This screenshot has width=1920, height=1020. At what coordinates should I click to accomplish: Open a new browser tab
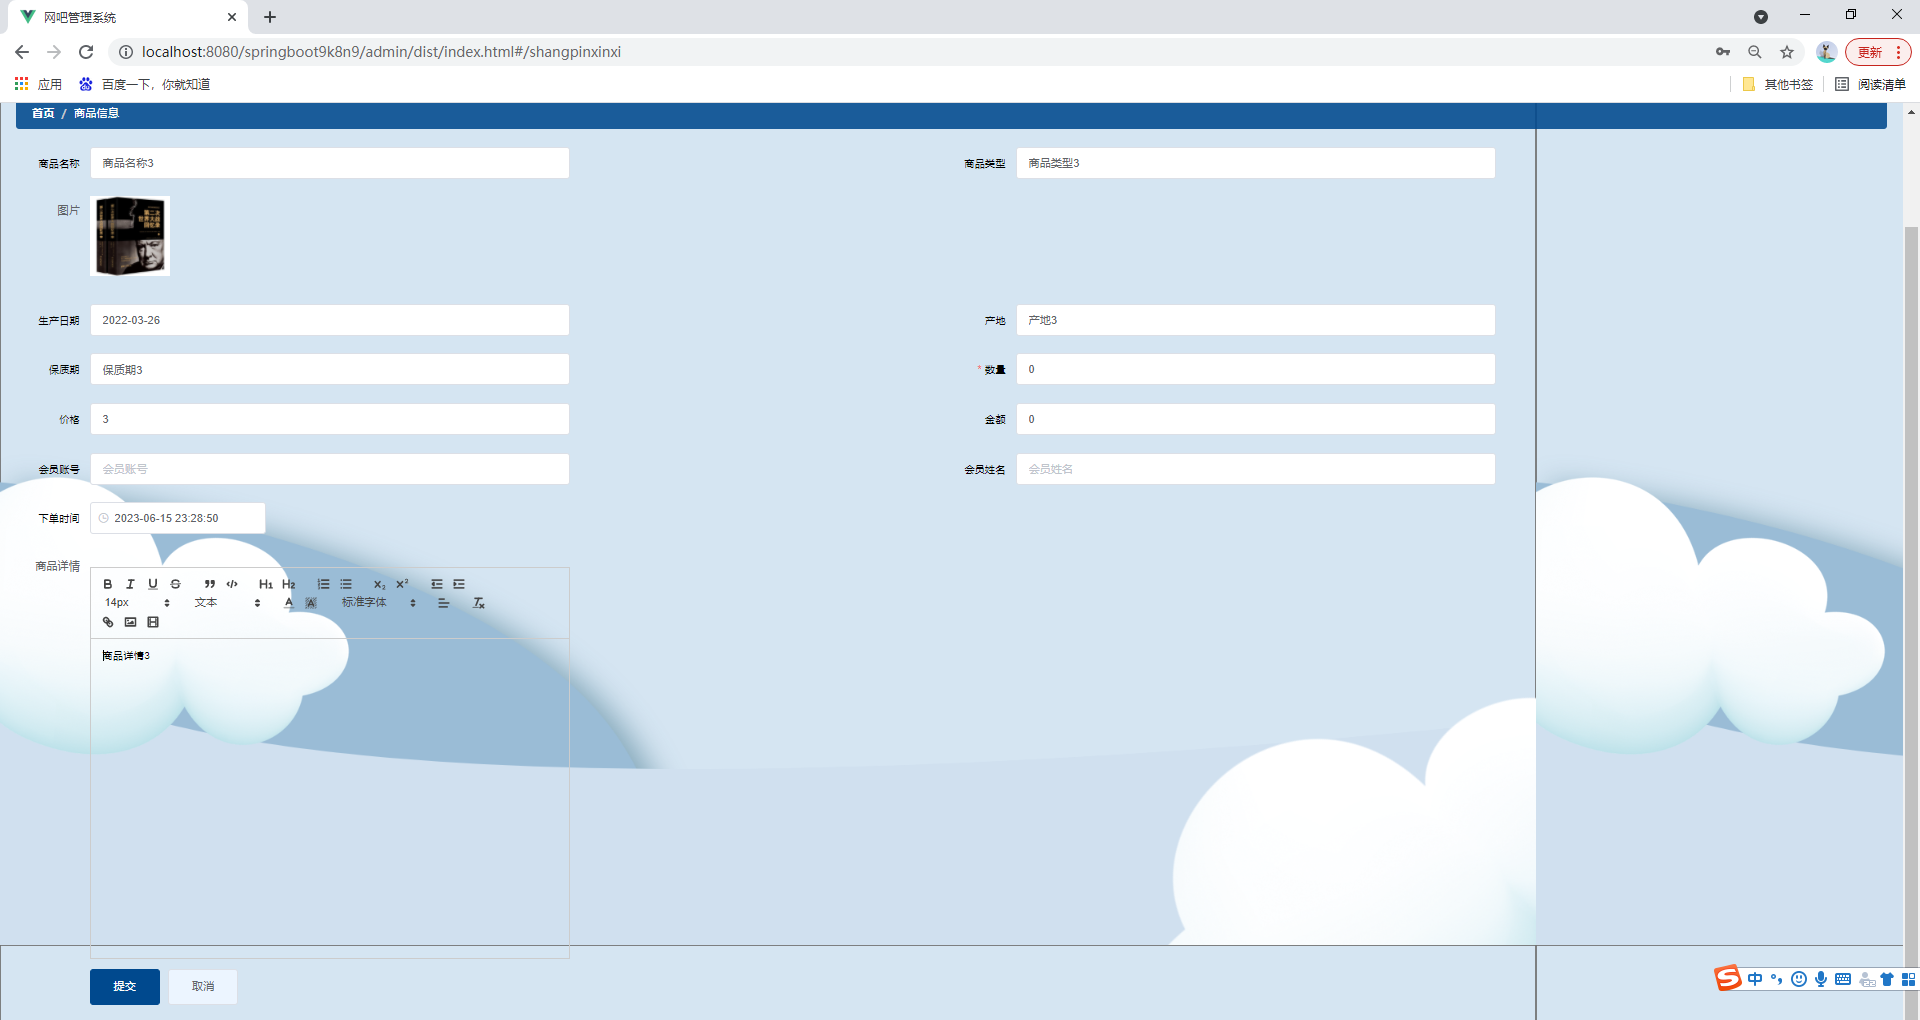coord(270,17)
